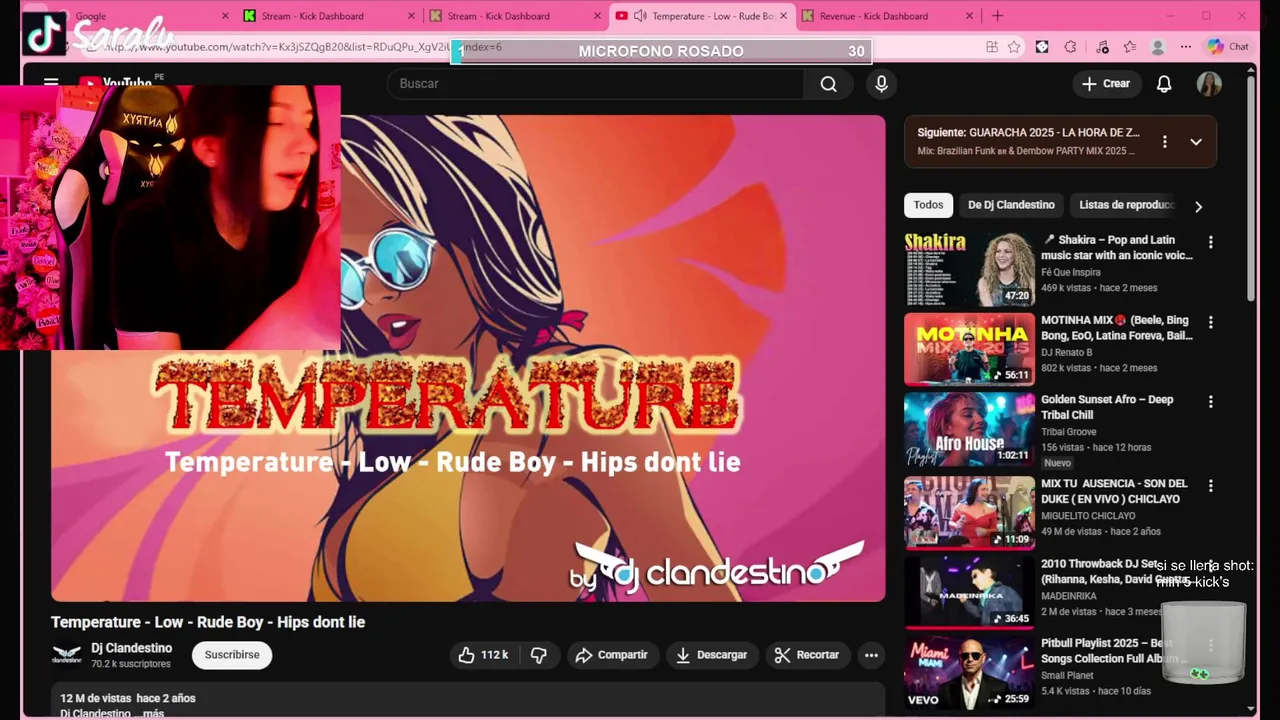Switch to the first Stream - Kick Dashboard tab
Viewport: 1280px width, 720px height.
point(328,16)
